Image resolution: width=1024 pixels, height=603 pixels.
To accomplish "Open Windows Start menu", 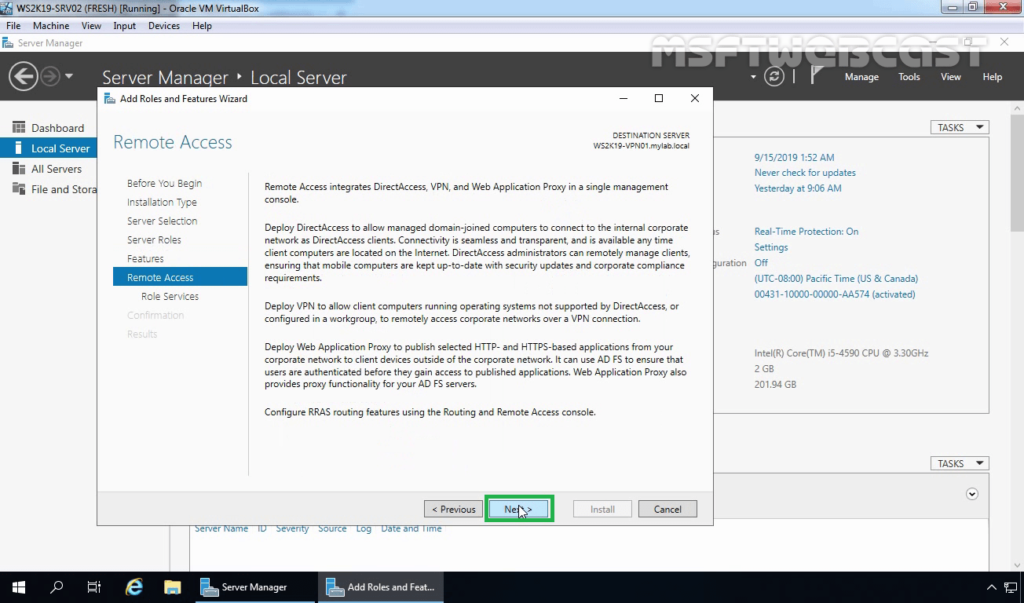I will pos(18,587).
